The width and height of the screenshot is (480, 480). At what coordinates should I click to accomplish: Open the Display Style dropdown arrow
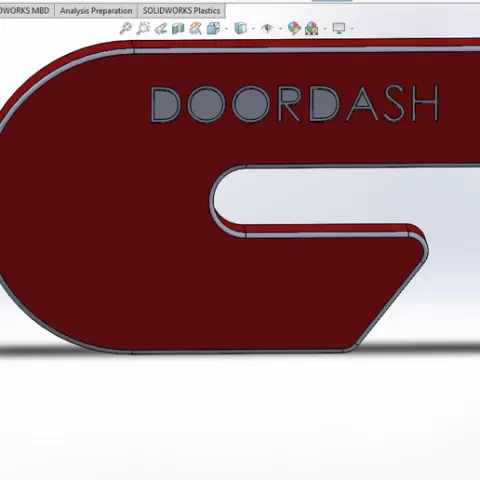click(x=254, y=29)
